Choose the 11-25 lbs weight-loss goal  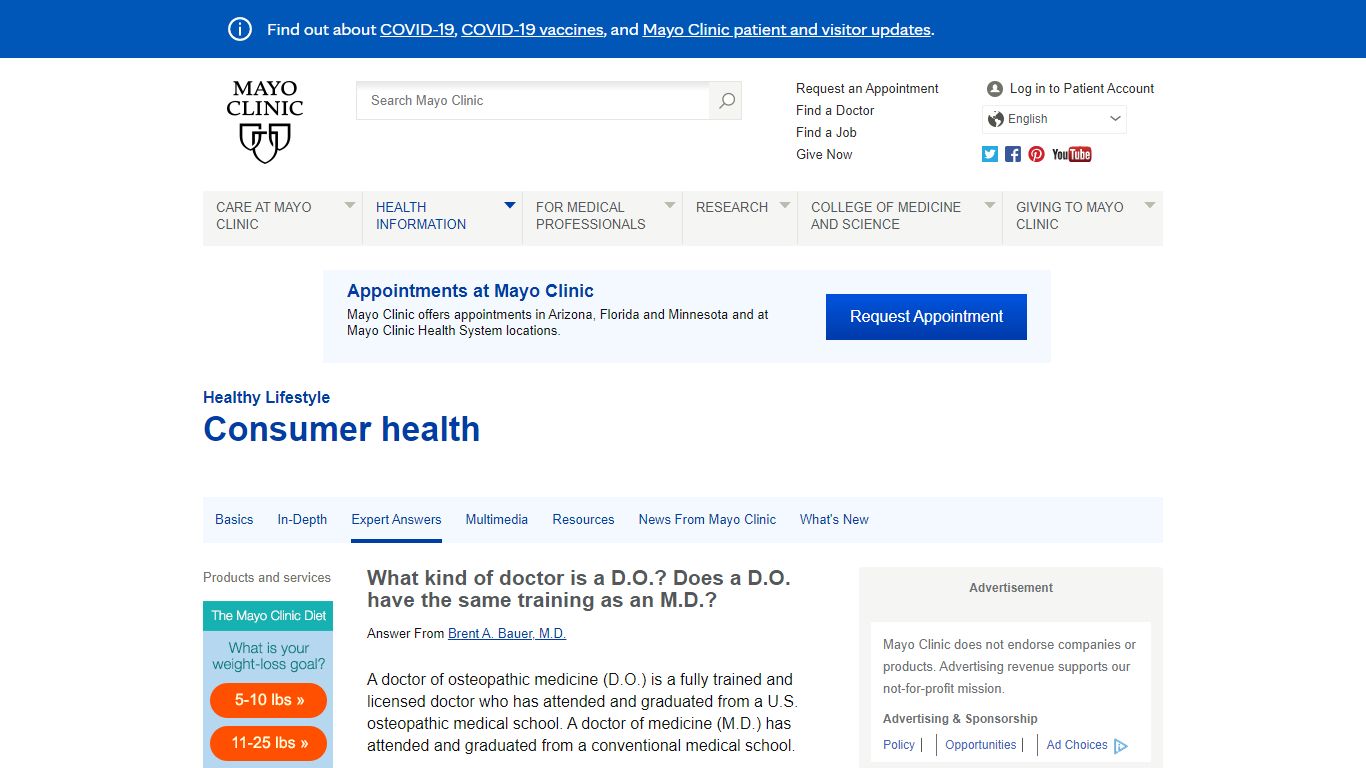[268, 743]
